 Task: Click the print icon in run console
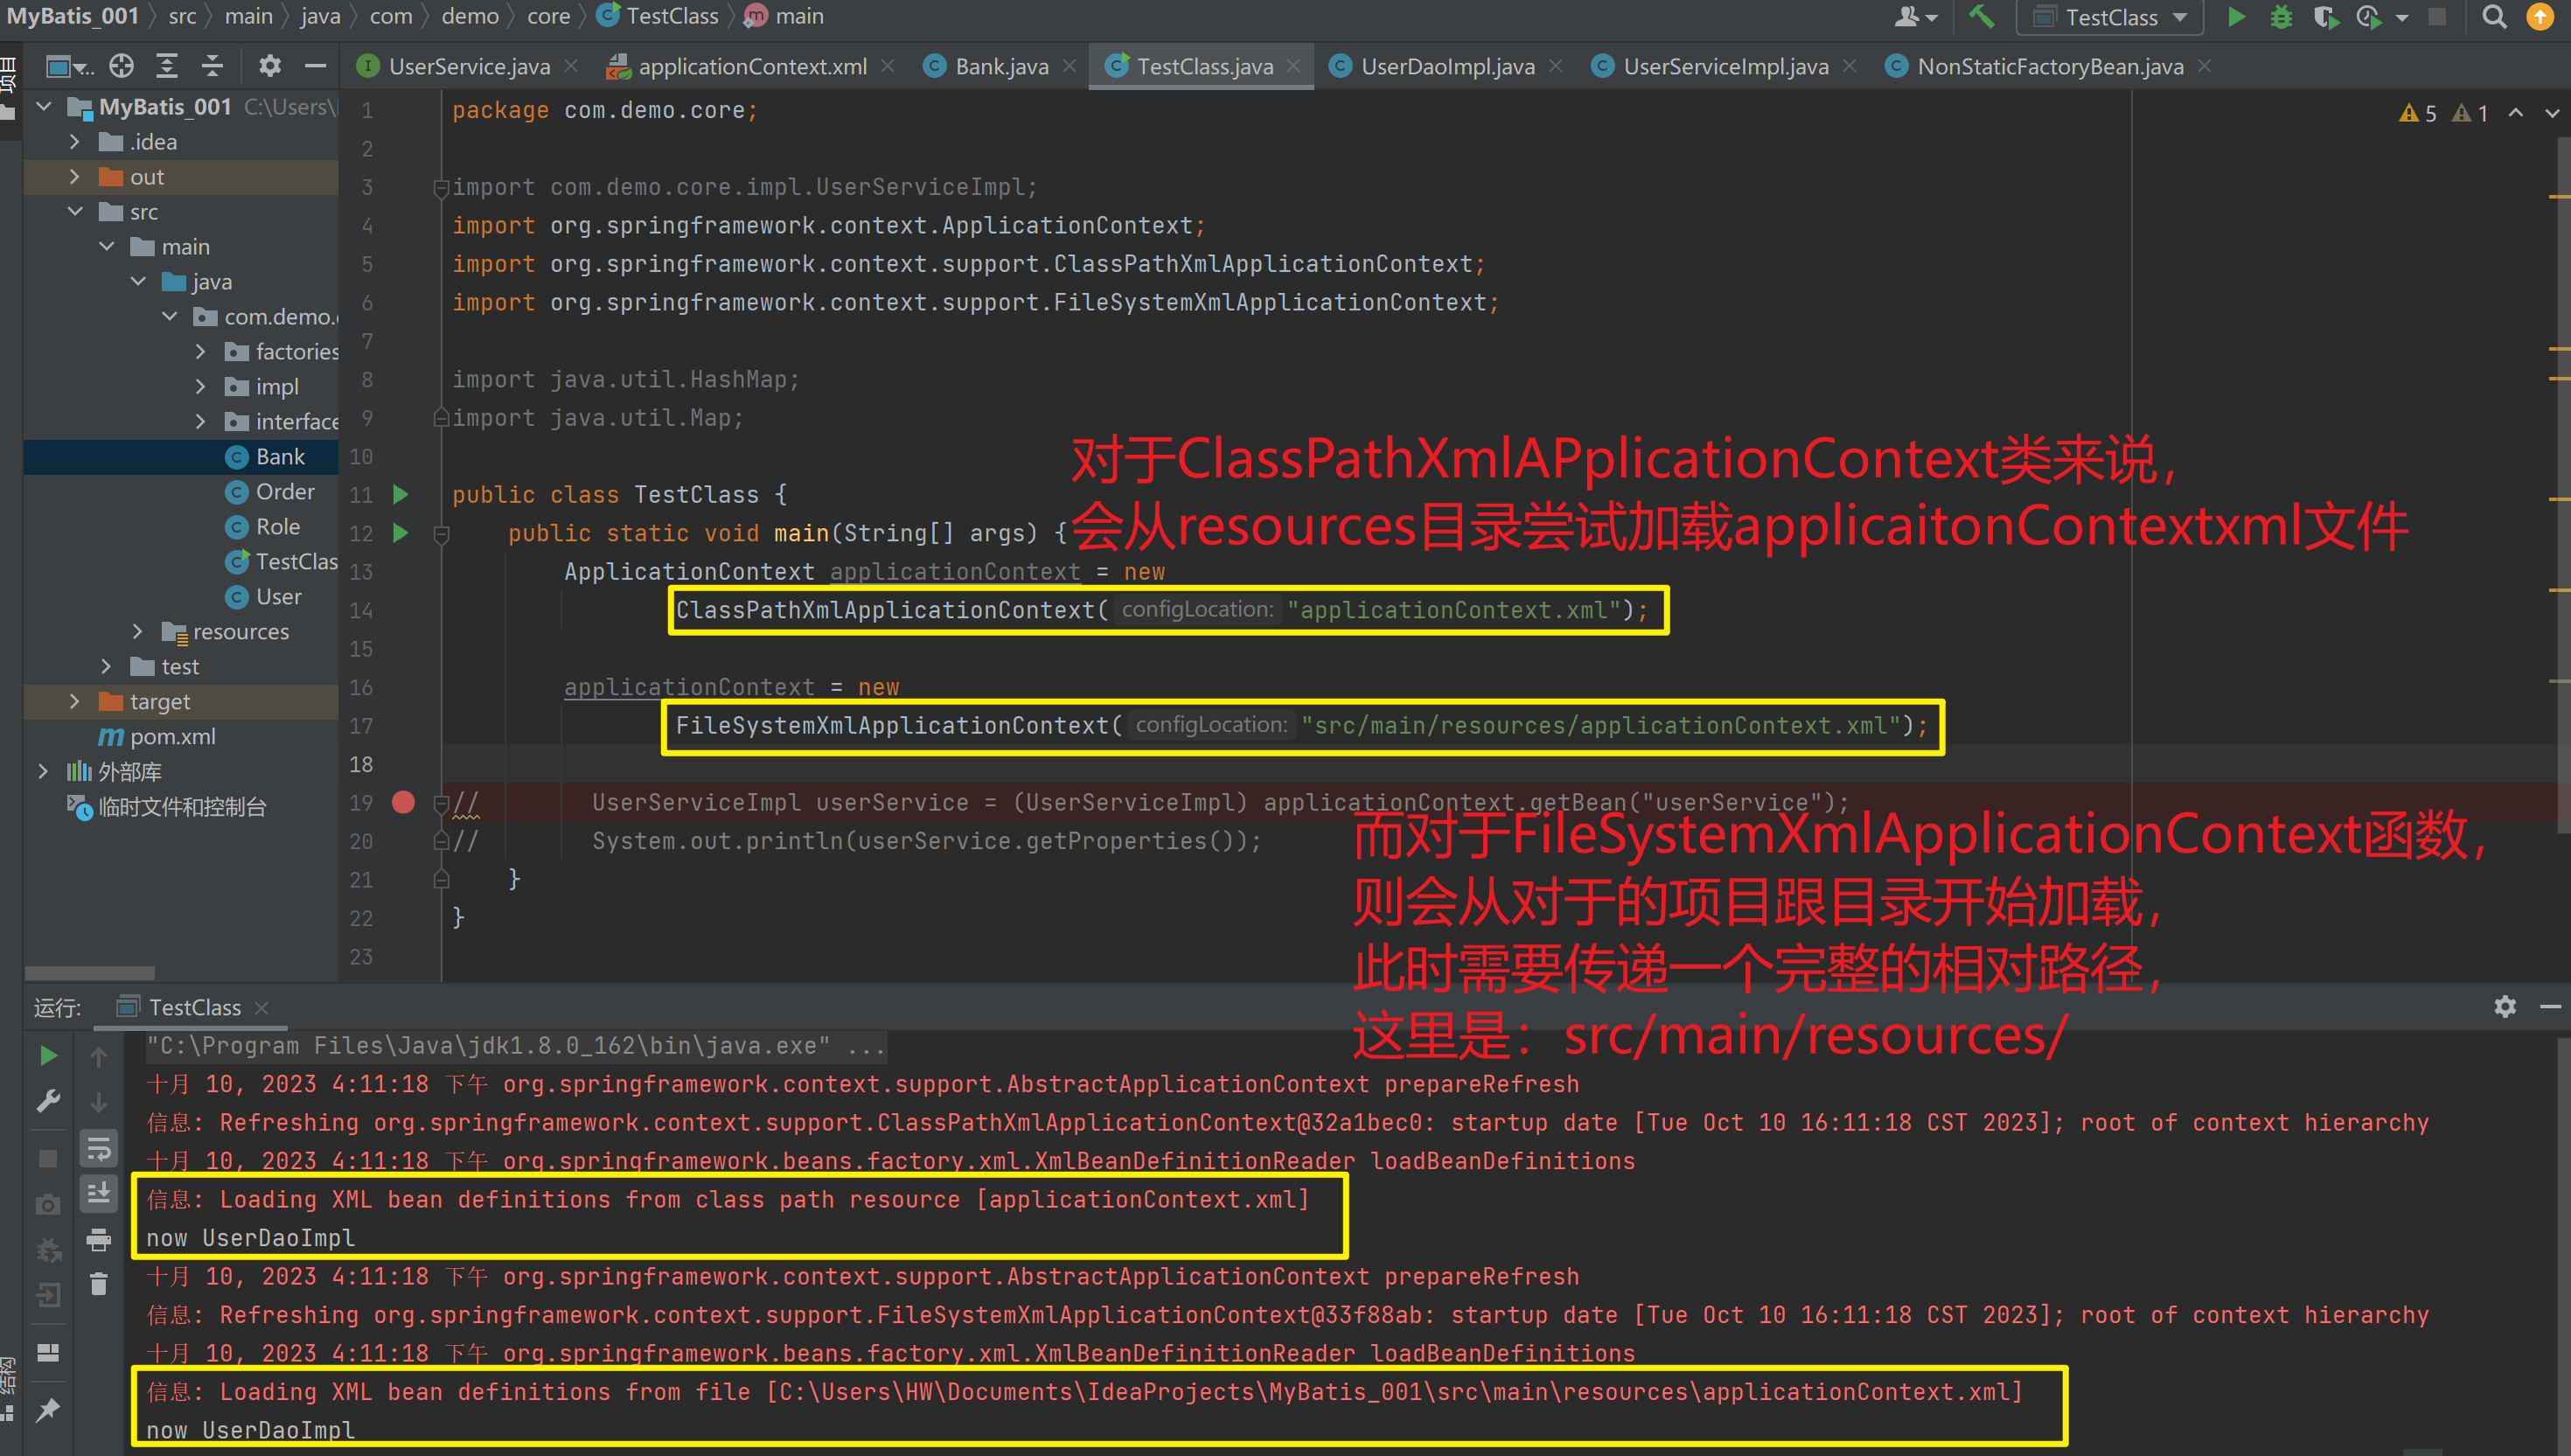pos(98,1240)
